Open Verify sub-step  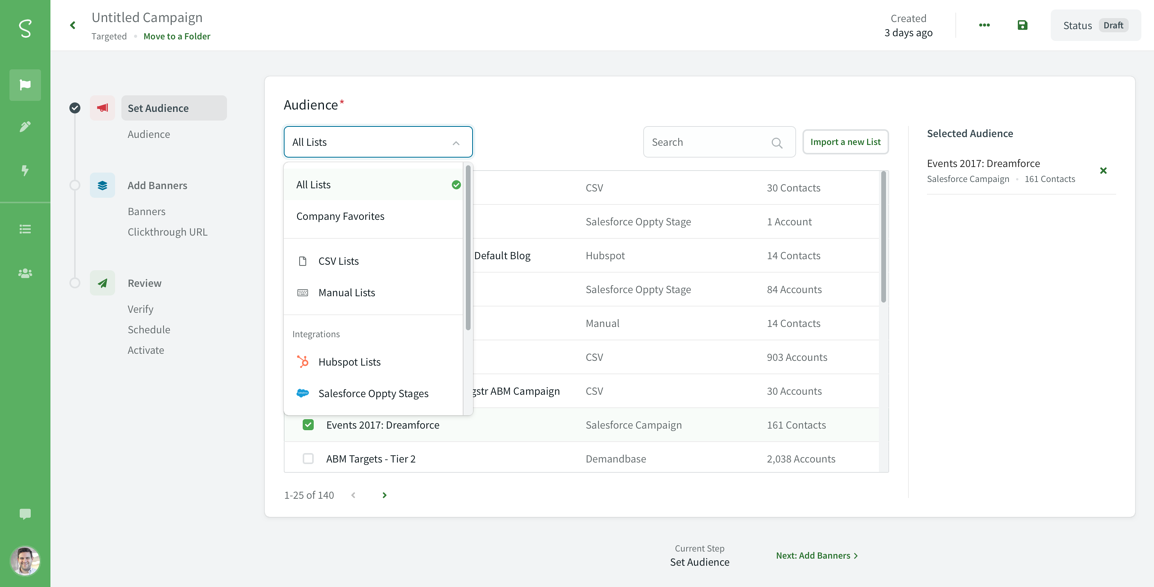tap(141, 309)
